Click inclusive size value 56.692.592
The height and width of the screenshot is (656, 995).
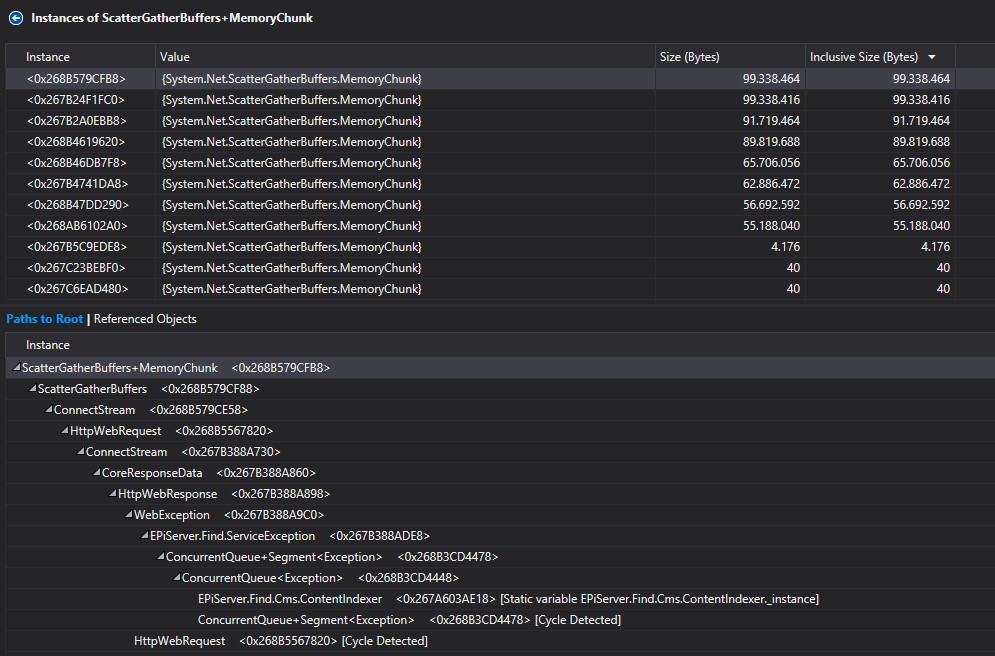921,204
